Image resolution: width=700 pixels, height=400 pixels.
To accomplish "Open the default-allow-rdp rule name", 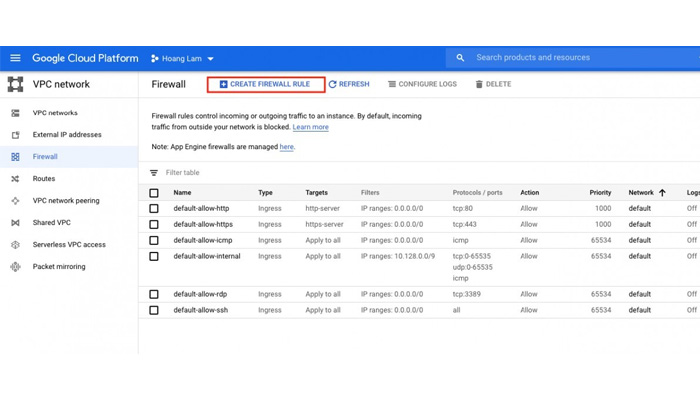I will click(x=200, y=294).
